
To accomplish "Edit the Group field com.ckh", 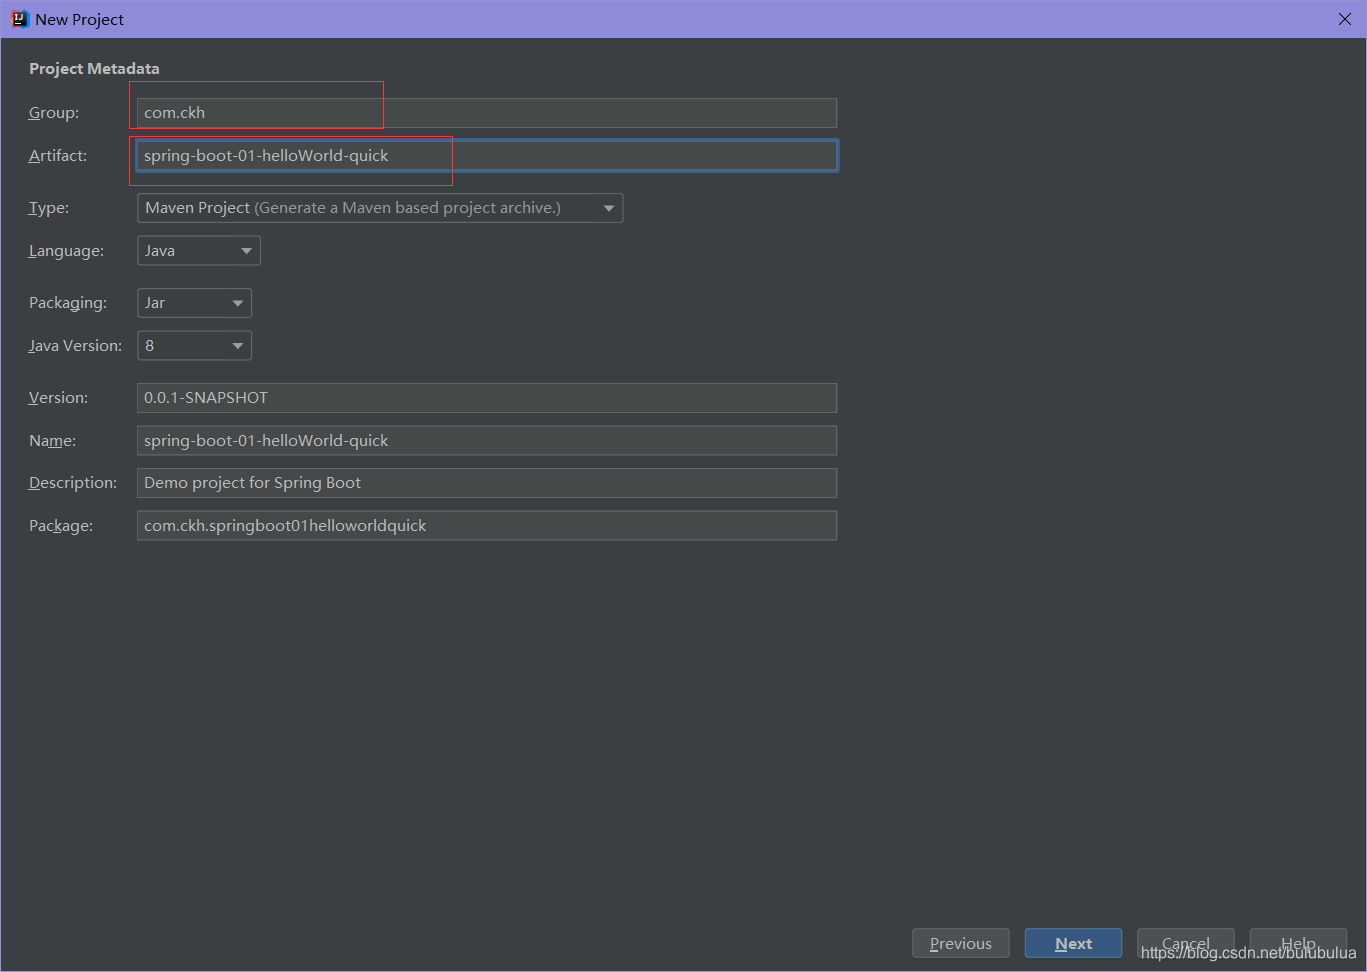I will tap(486, 113).
